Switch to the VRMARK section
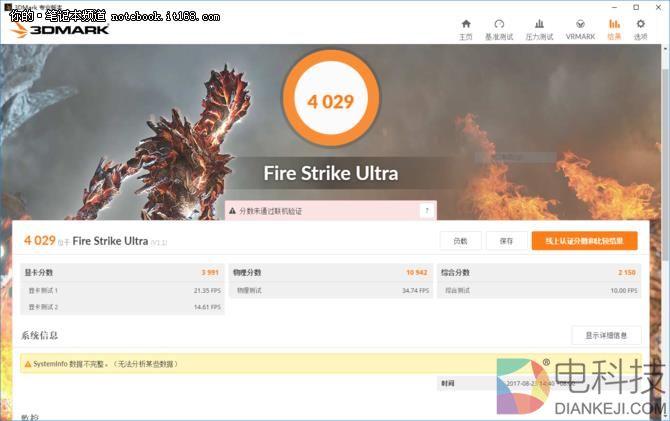This screenshot has width=670, height=421. (580, 29)
